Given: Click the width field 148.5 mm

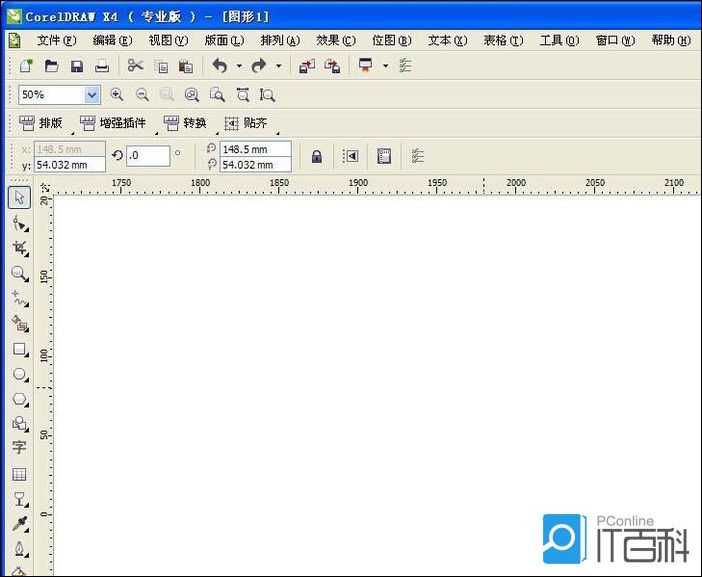Looking at the screenshot, I should [x=256, y=149].
